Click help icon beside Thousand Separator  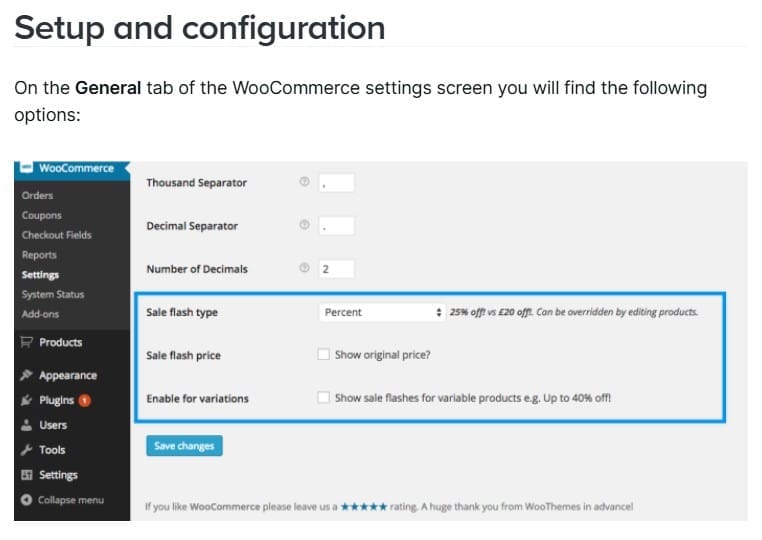[304, 183]
